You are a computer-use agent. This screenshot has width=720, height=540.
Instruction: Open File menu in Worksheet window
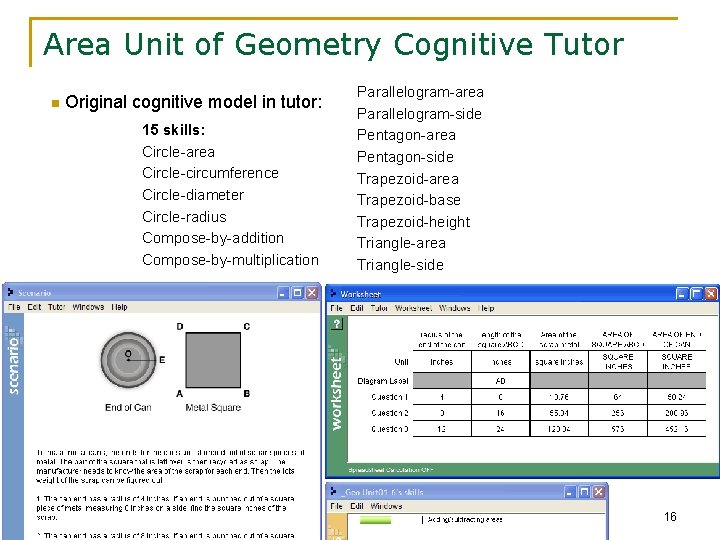pyautogui.click(x=337, y=308)
